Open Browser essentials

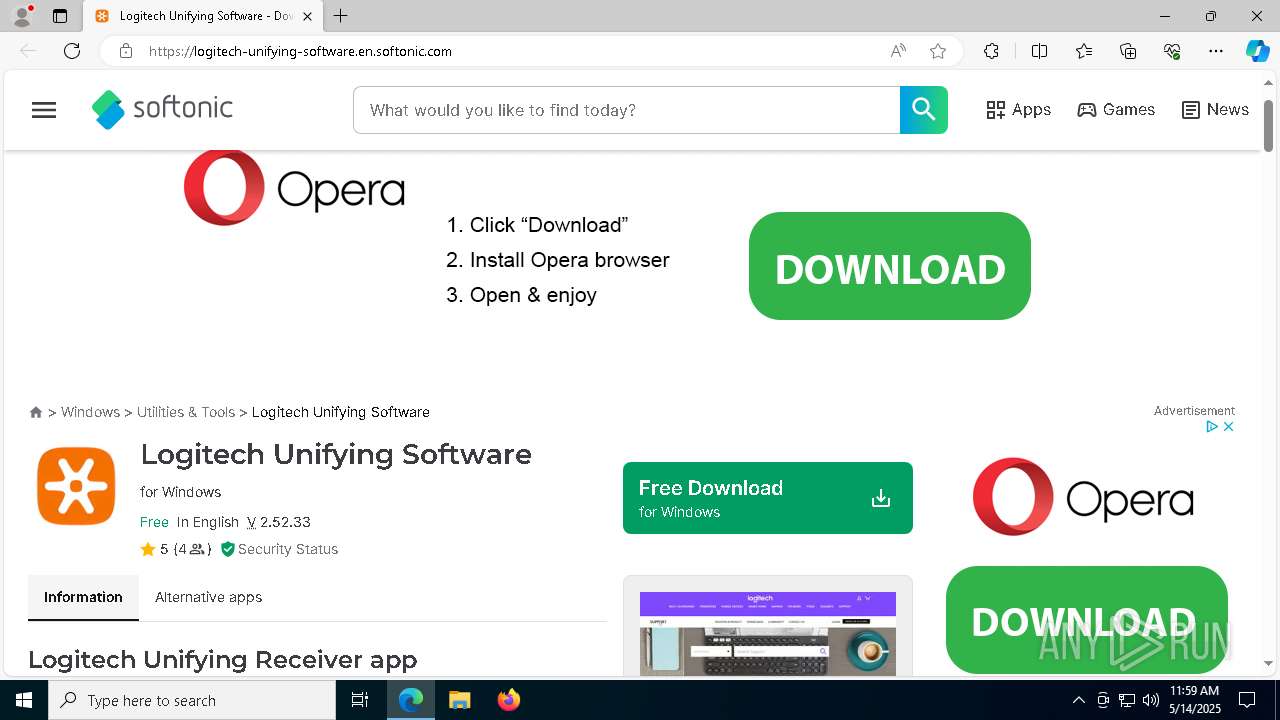click(1172, 51)
